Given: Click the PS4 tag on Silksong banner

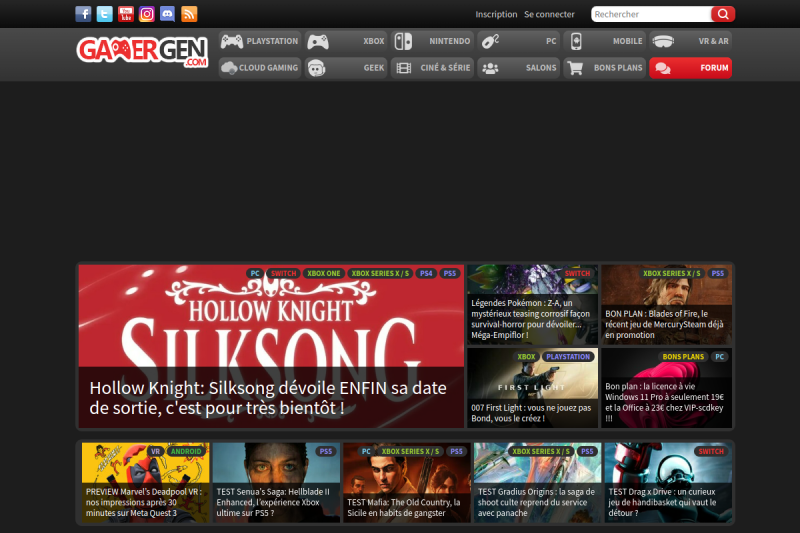Looking at the screenshot, I should coord(426,273).
